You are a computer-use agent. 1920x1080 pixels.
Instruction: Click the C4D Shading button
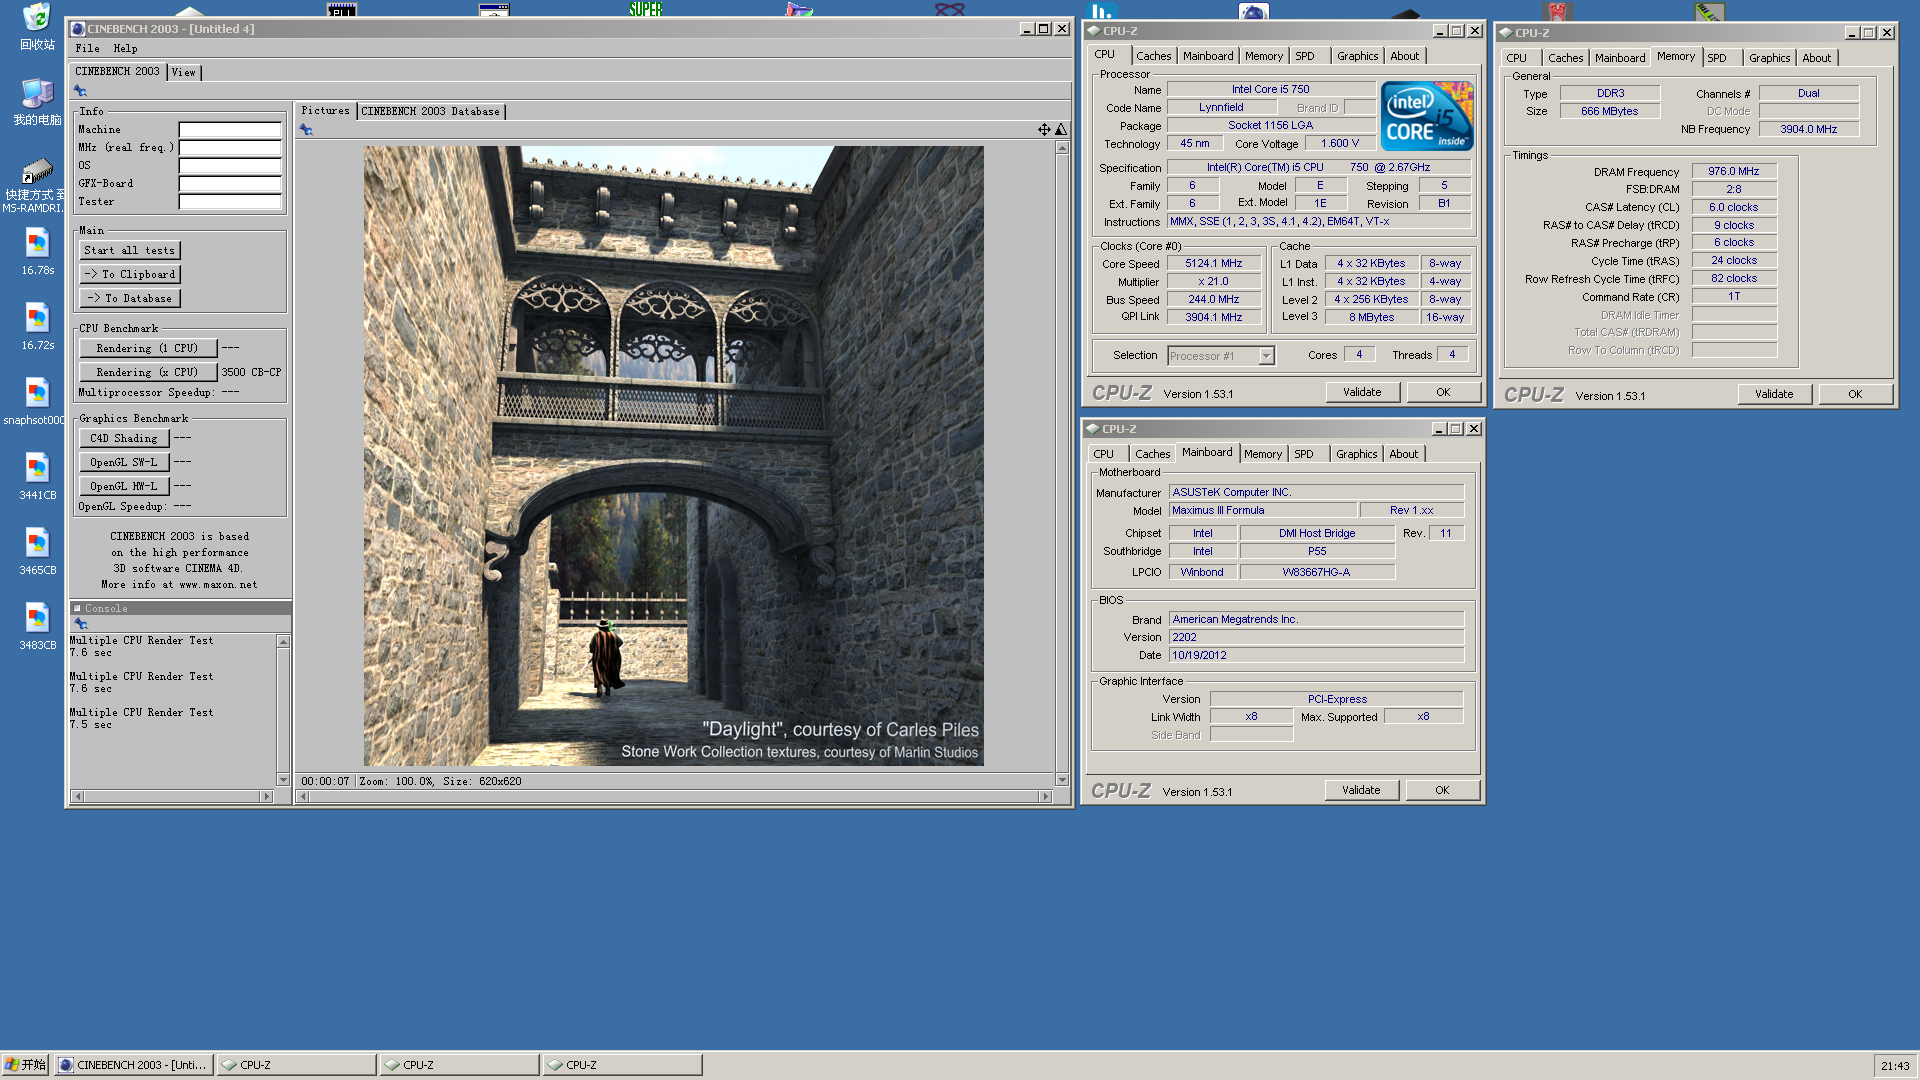coord(124,438)
